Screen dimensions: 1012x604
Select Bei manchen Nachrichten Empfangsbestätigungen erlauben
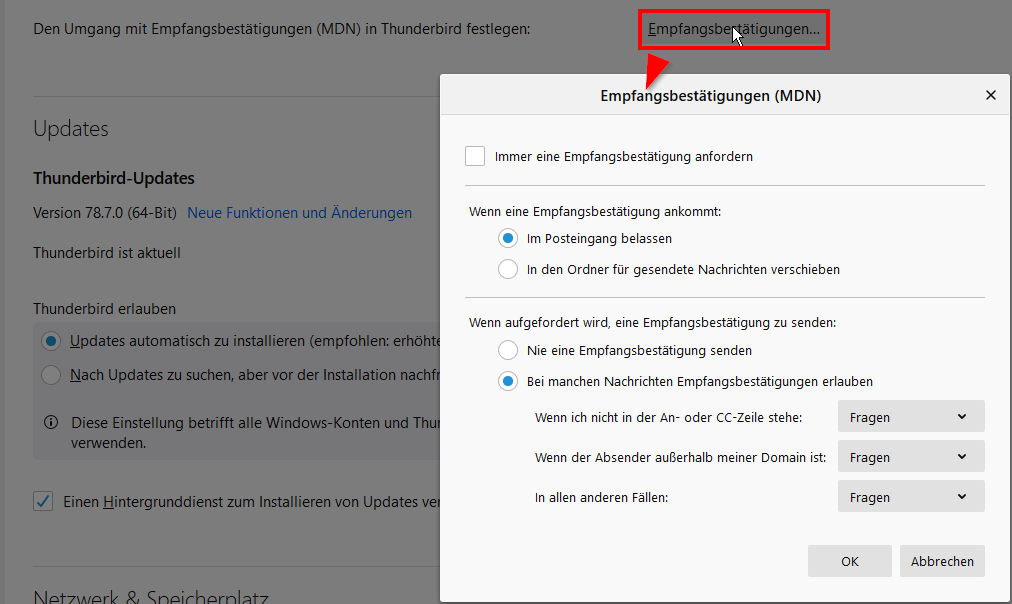(508, 381)
